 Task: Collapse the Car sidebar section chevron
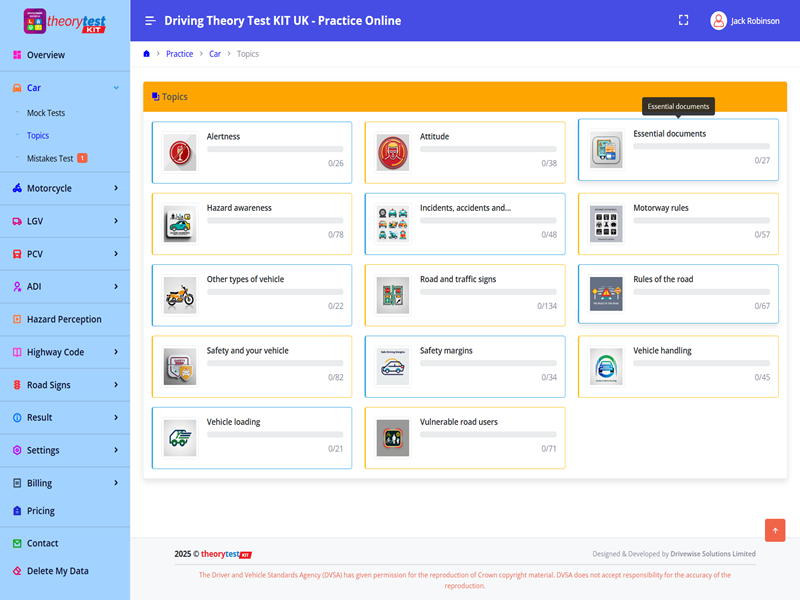116,88
